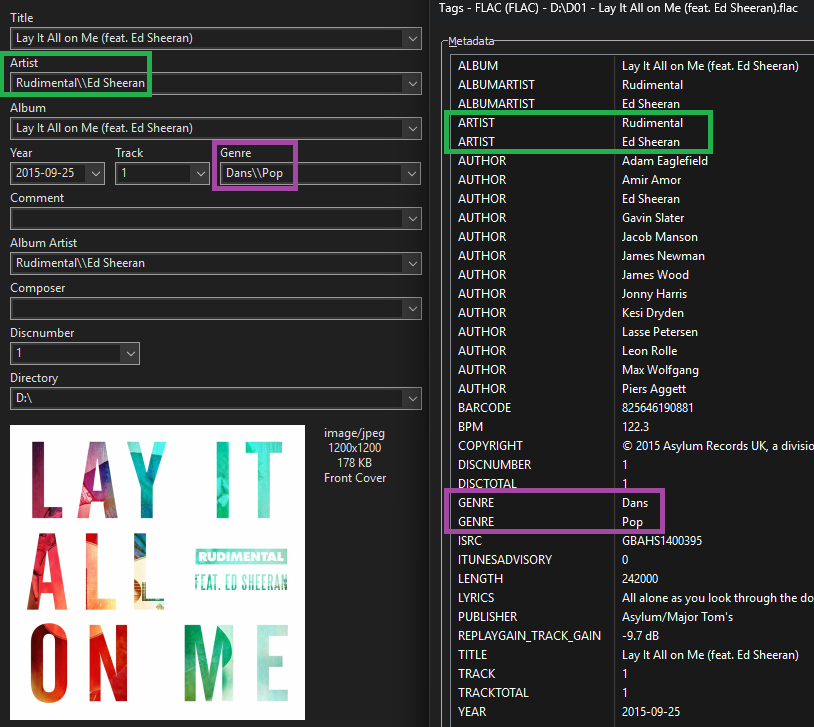Screen dimensions: 814x727
Task: Select the AUTHOR row Adam Eaglefield
Action: click(x=632, y=161)
